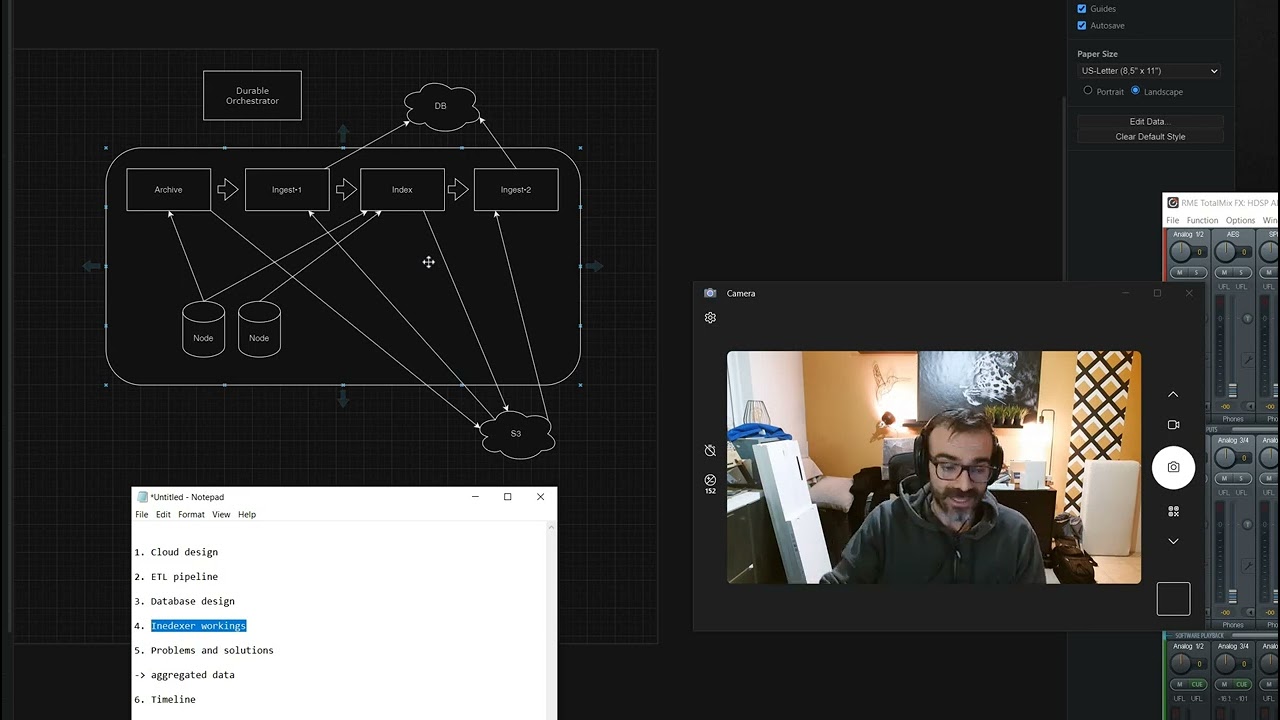The image size is (1280, 720).
Task: Click Notepad scrollbar up arrow
Action: tap(551, 527)
